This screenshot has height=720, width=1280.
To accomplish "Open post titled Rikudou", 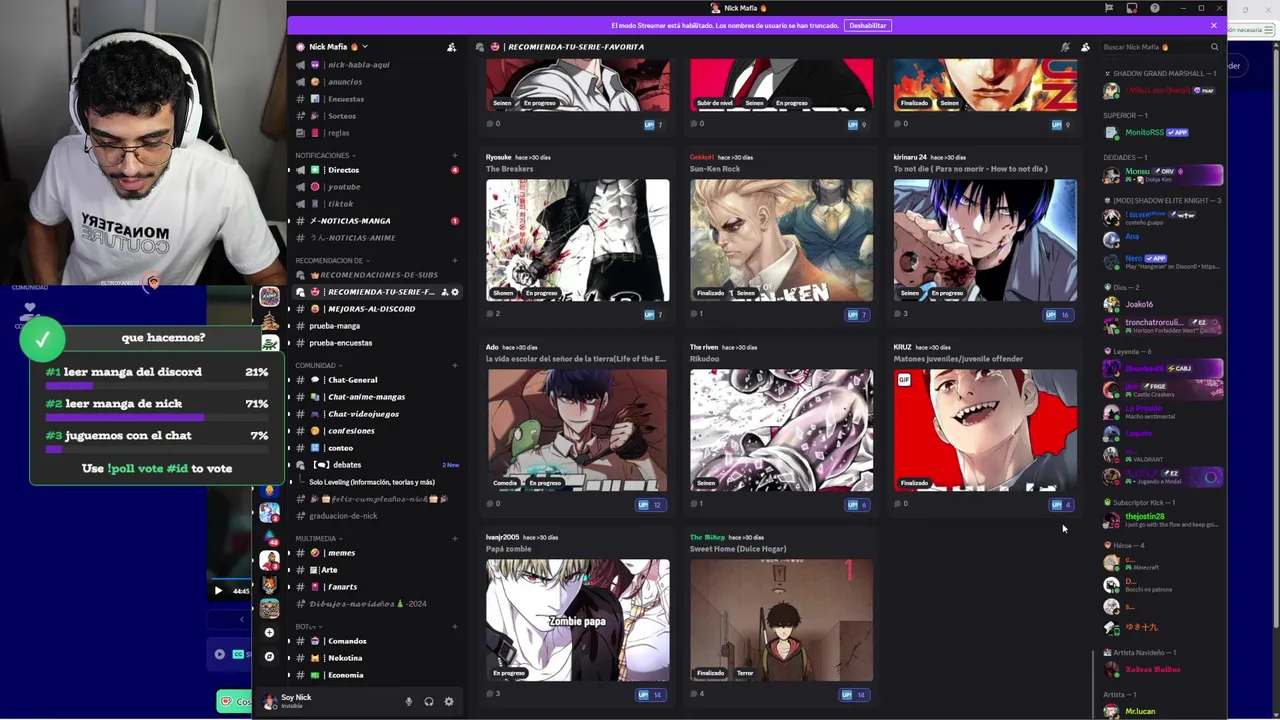I will (x=705, y=359).
